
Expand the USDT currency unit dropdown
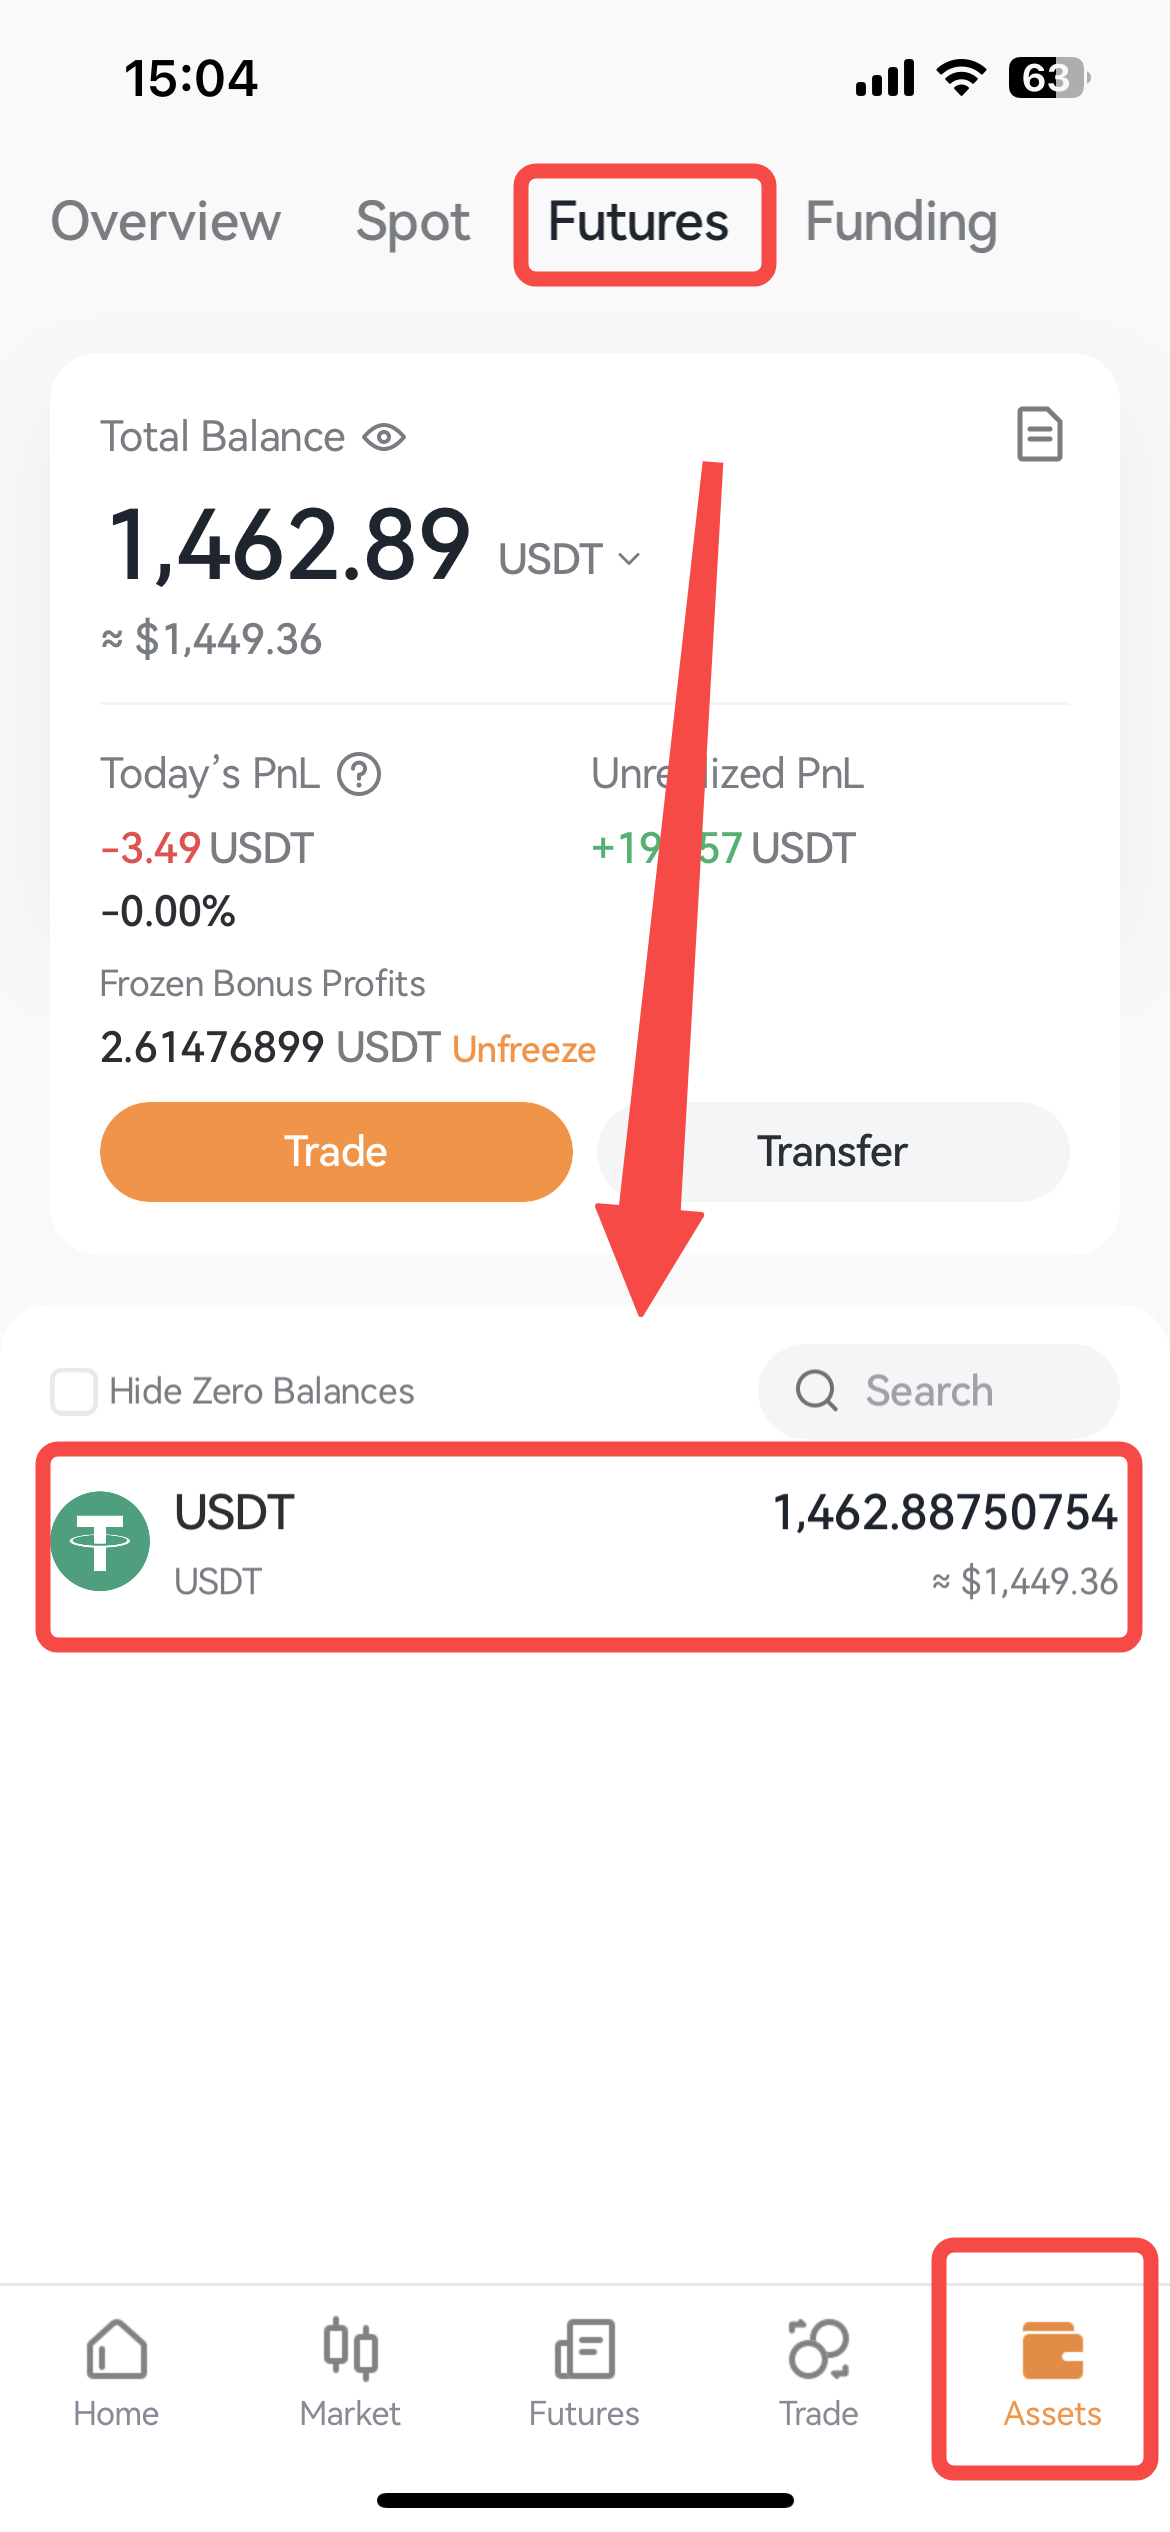[x=569, y=559]
